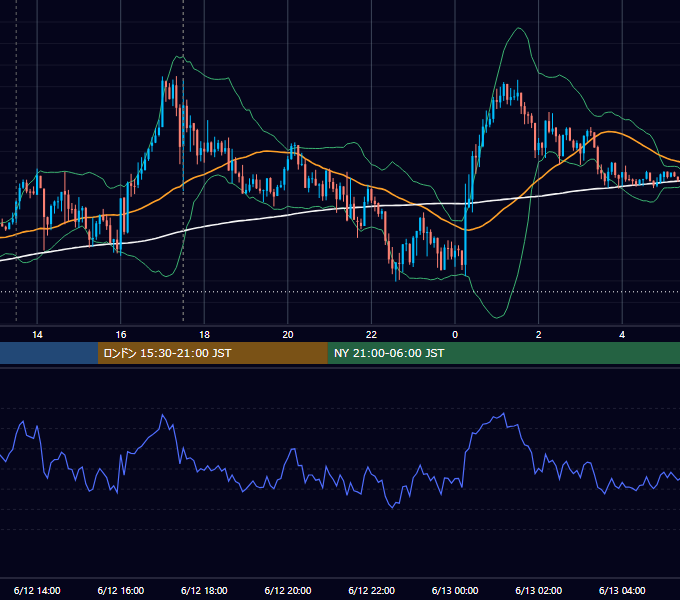The image size is (680, 600).
Task: Click the 2 hour label on price chart axis
Action: coord(539,335)
